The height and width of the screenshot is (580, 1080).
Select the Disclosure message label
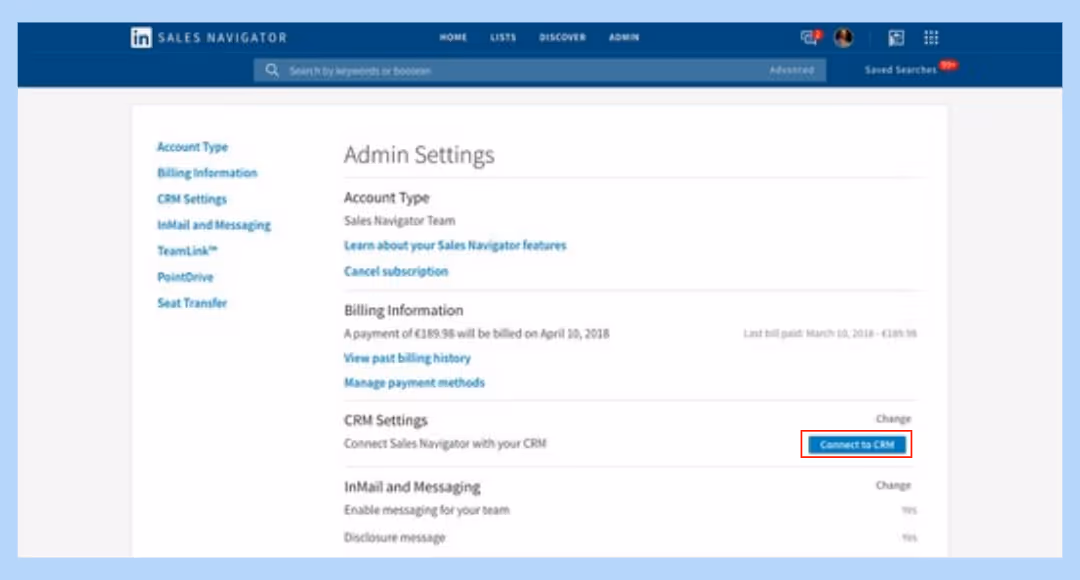[394, 537]
